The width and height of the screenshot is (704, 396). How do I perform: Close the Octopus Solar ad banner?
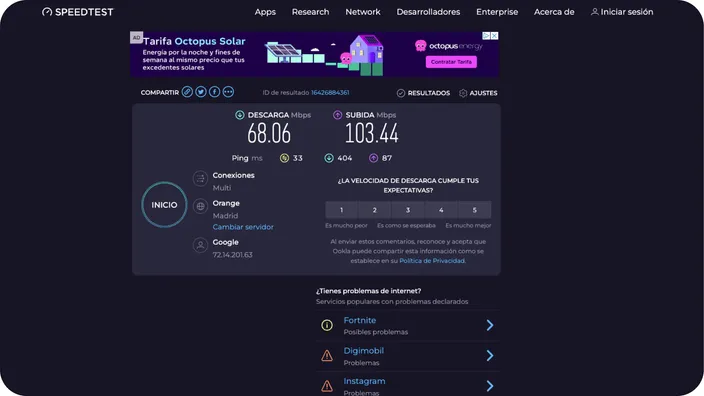tap(494, 35)
